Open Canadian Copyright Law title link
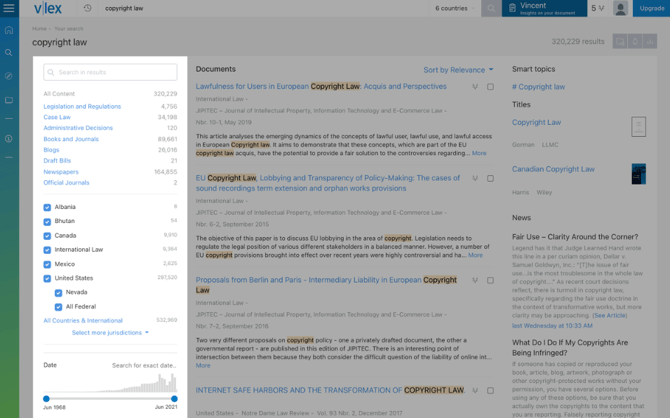The width and height of the screenshot is (670, 418). [553, 169]
